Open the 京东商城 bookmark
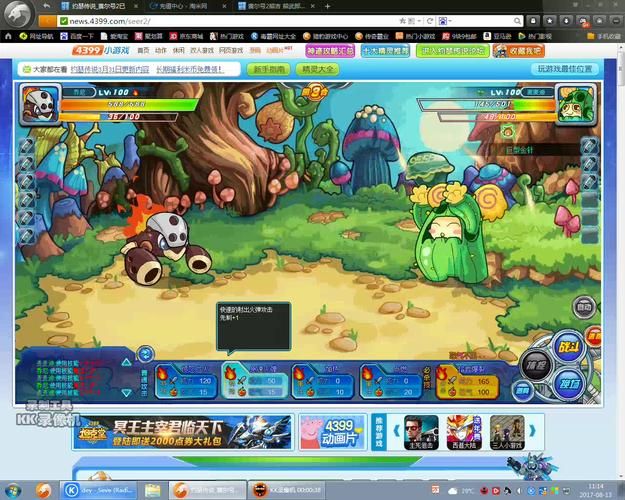 coord(186,36)
